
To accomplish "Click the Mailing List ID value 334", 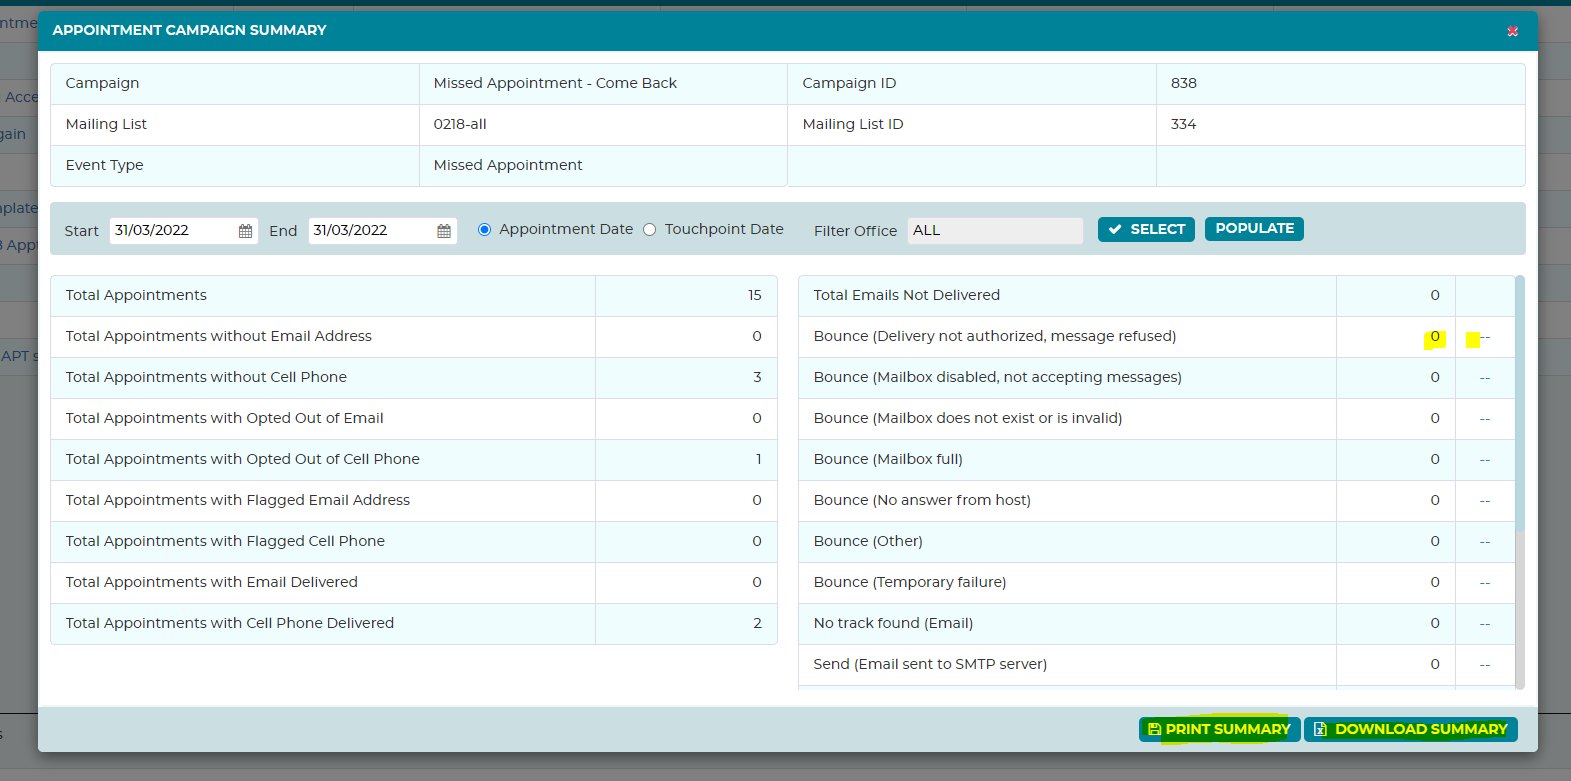I will coord(1184,124).
